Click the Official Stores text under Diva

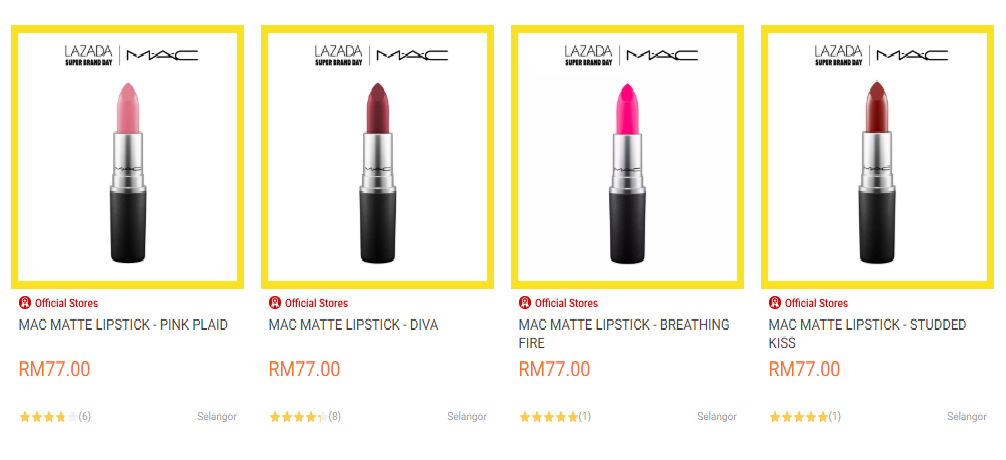pyautogui.click(x=316, y=303)
